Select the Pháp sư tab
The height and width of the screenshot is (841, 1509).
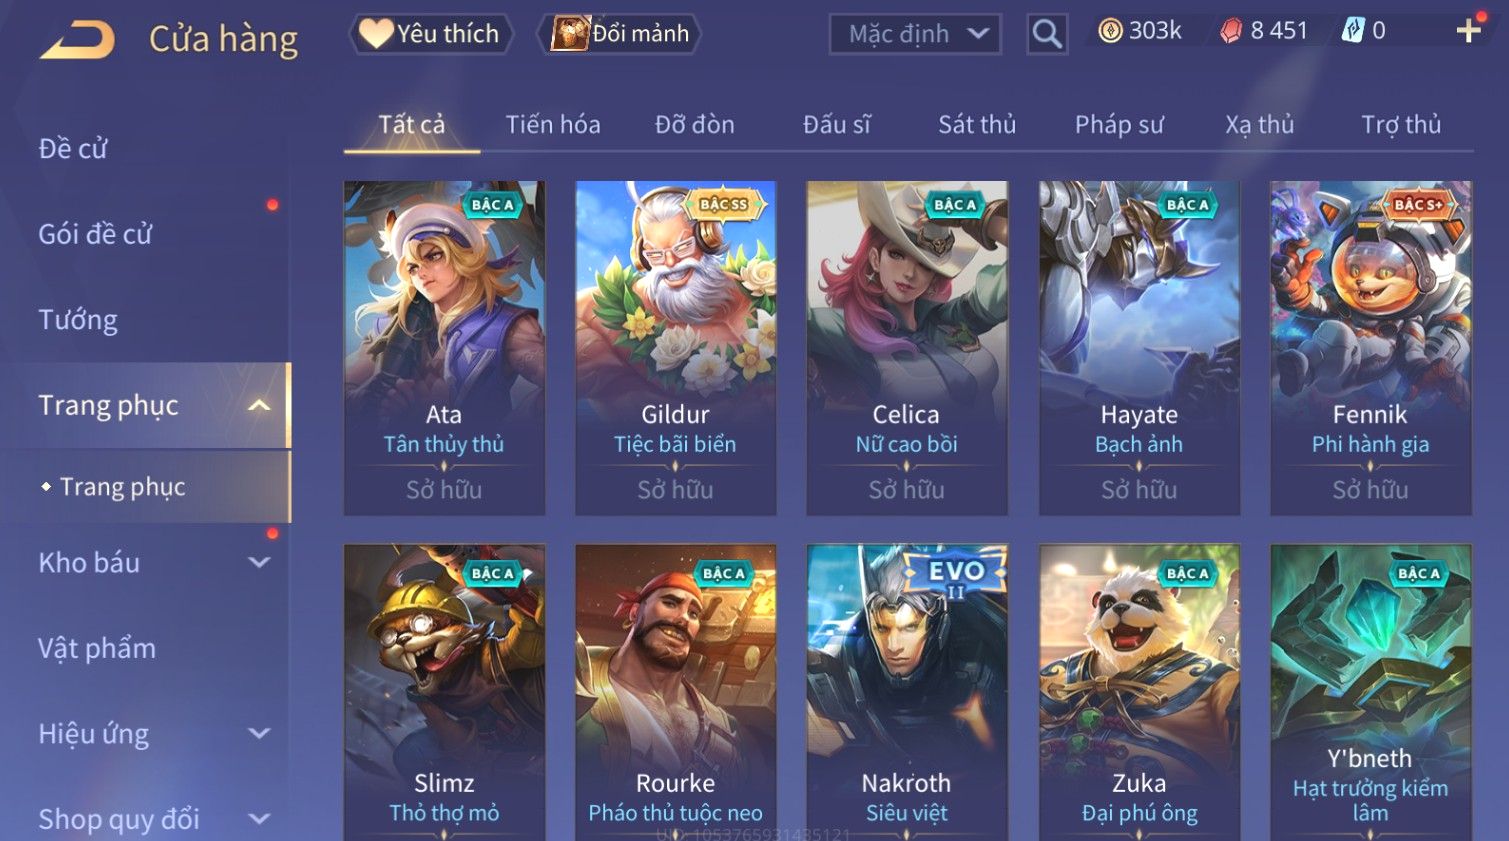coord(1119,124)
